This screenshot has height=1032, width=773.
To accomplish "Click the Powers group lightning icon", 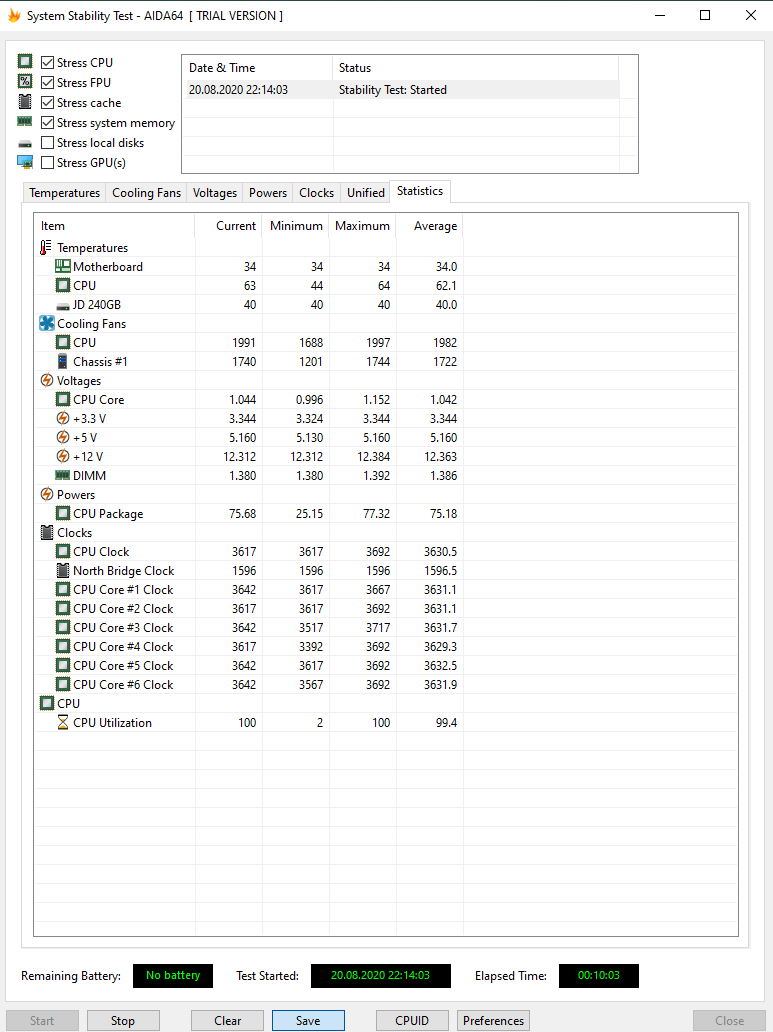I will 47,494.
